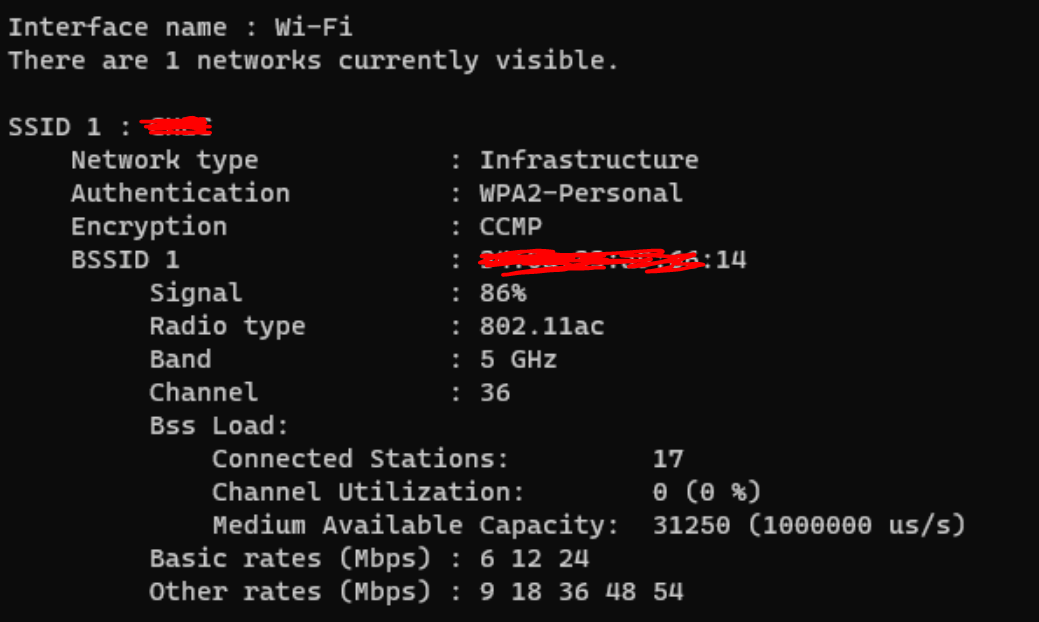Click the Encryption label
The image size is (1039, 622).
point(149,227)
